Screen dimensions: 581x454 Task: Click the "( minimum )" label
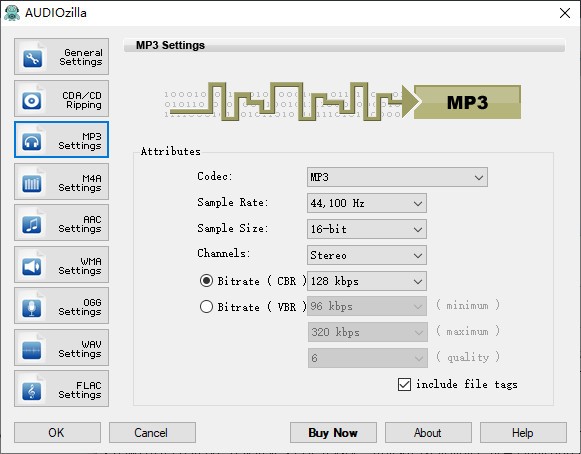click(468, 305)
